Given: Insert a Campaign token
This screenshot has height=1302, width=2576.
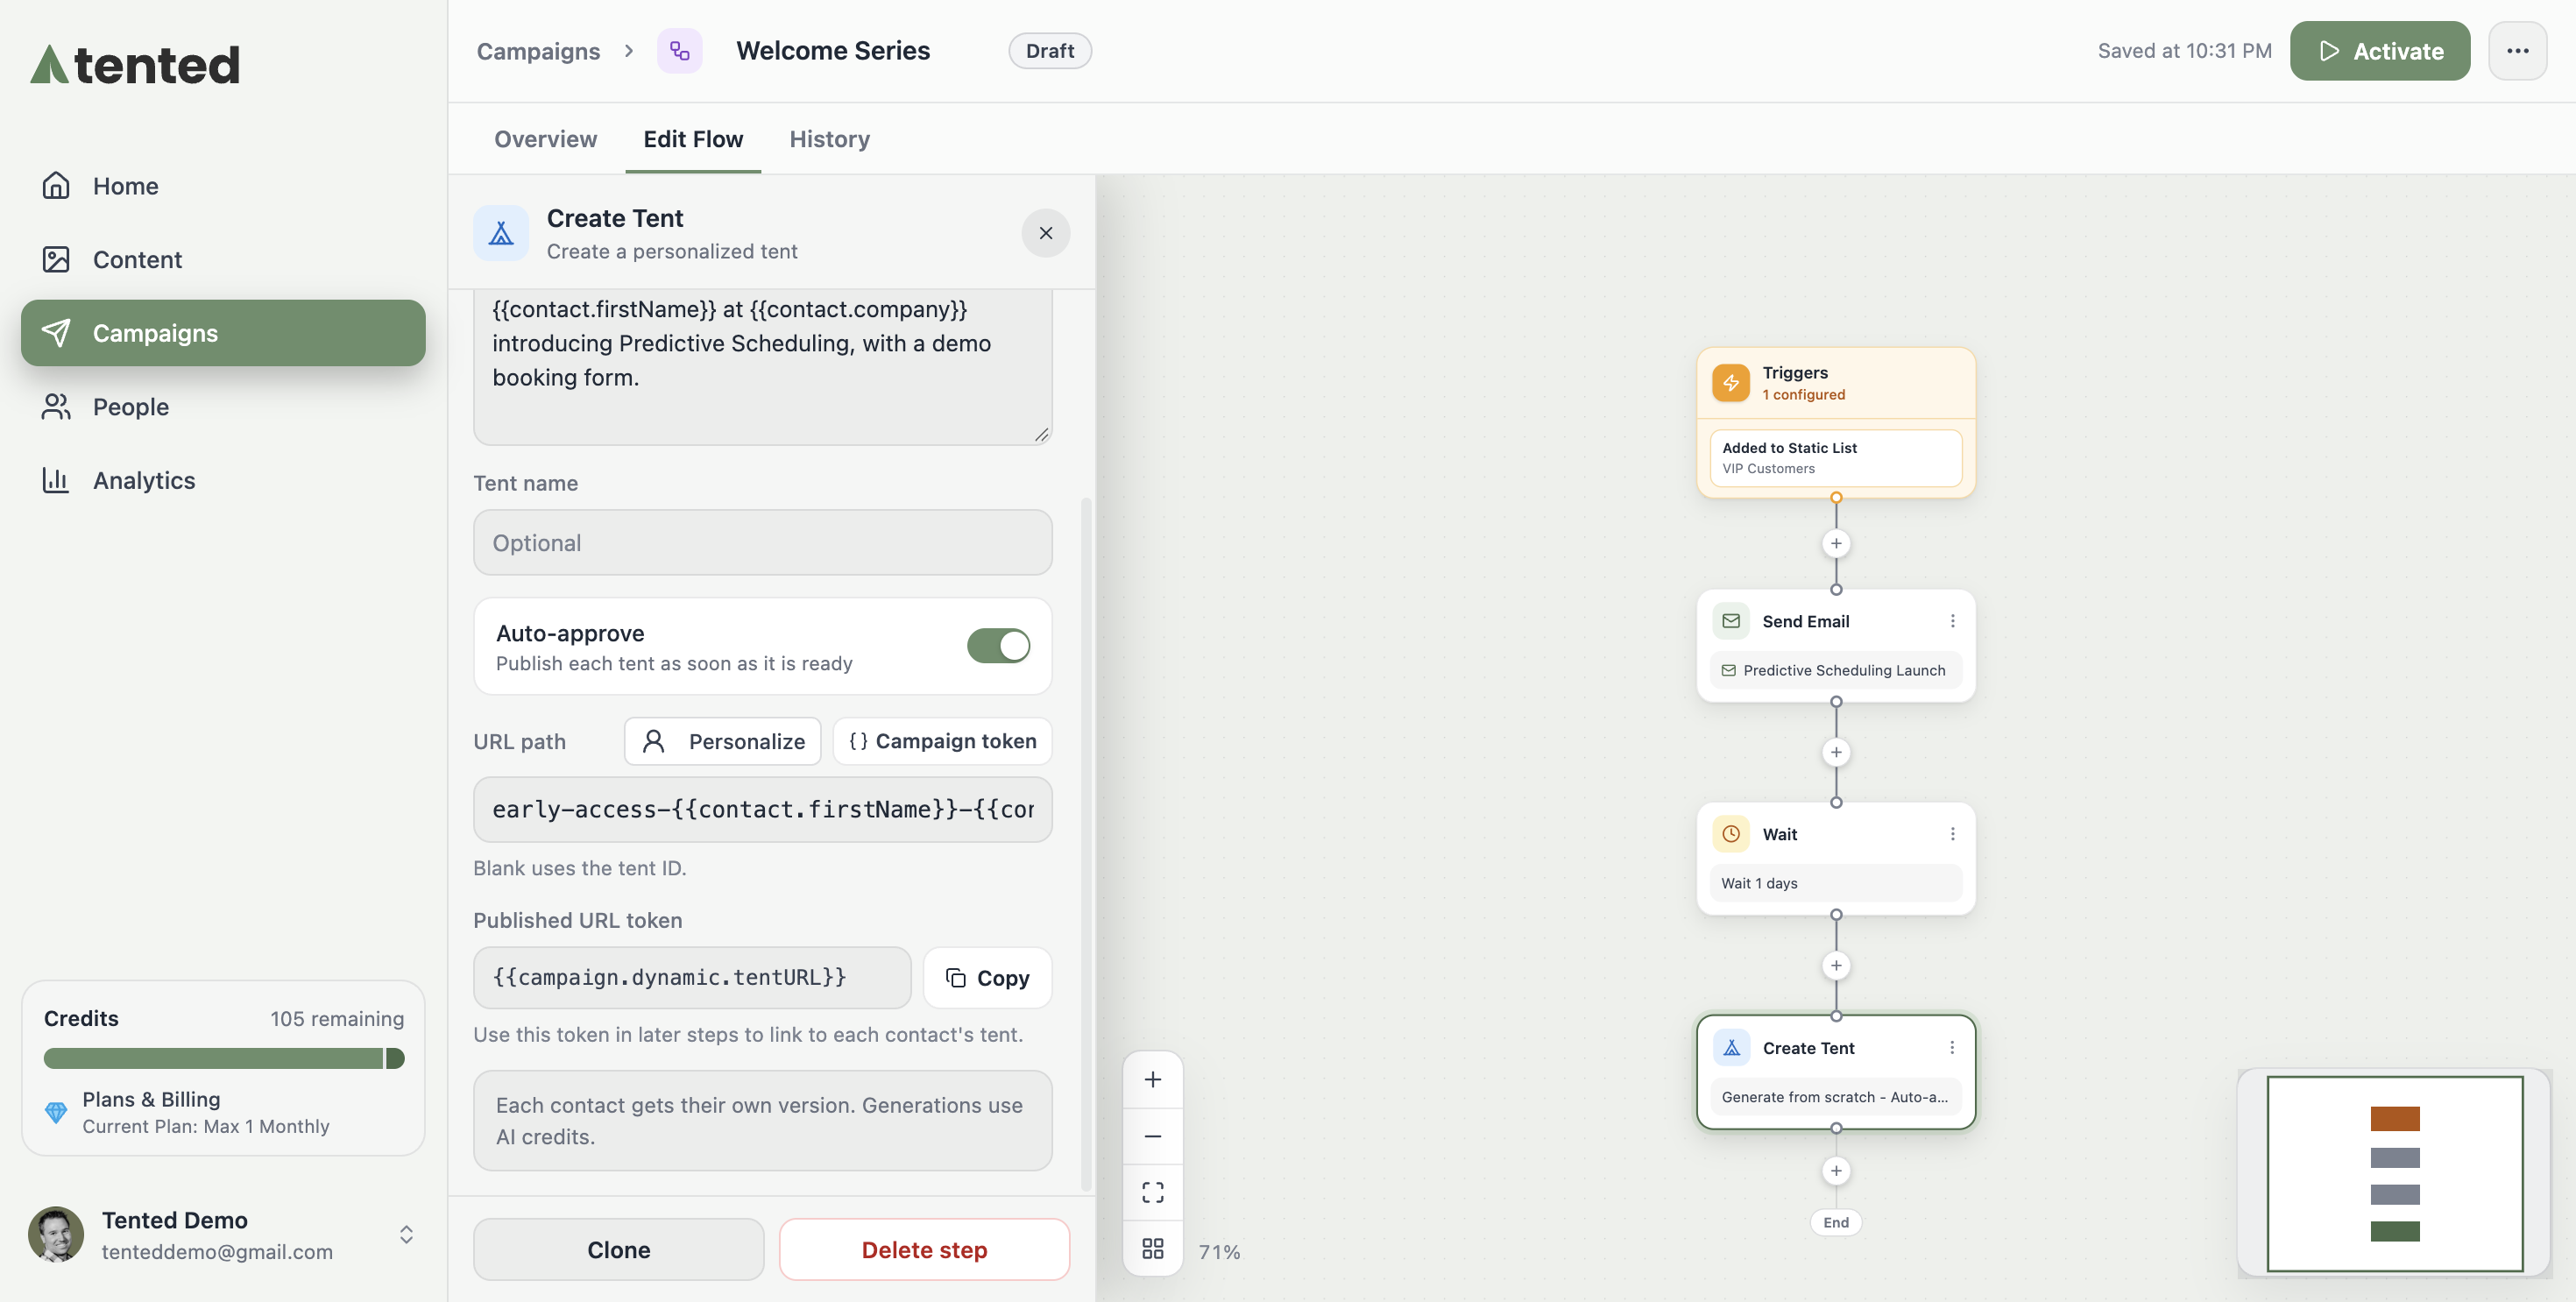Looking at the screenshot, I should pos(941,741).
